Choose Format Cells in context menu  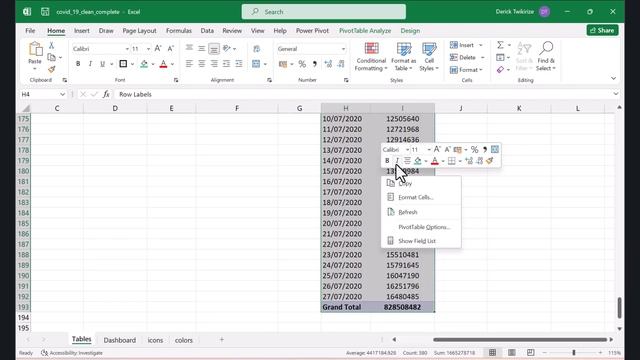tap(421, 197)
